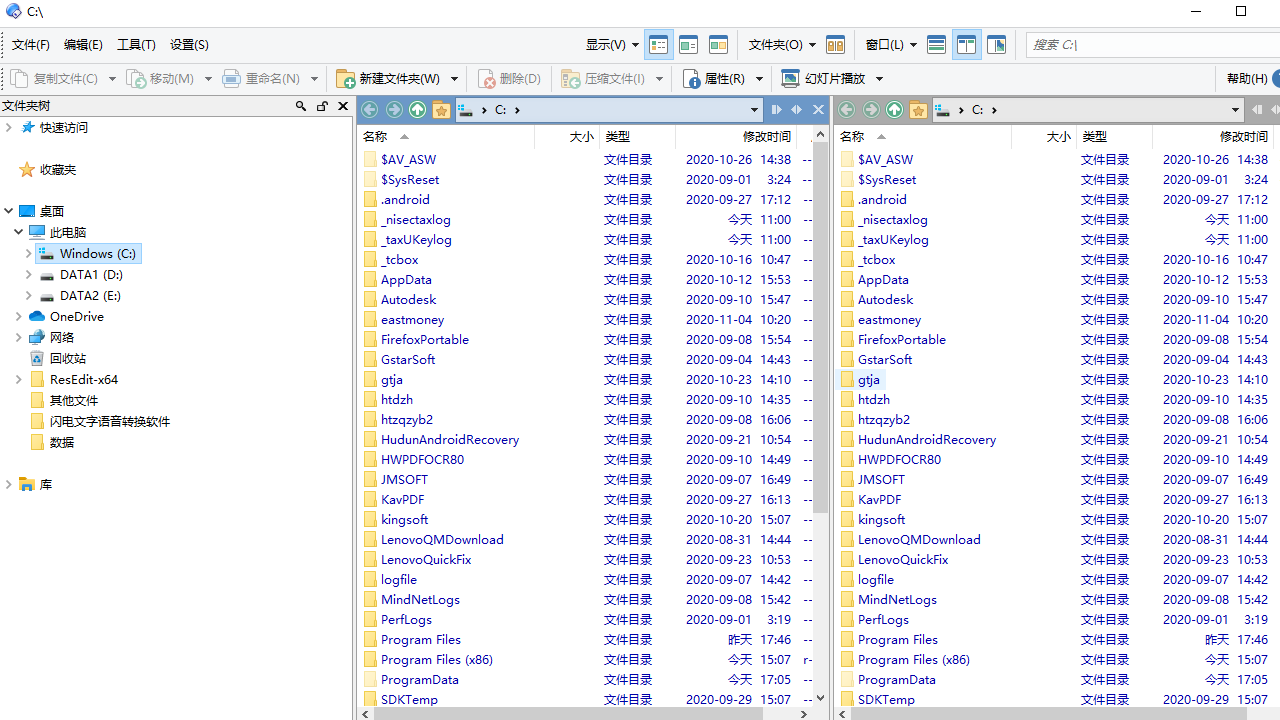Open the 工具(T) menu
This screenshot has height=720, width=1280.
136,45
